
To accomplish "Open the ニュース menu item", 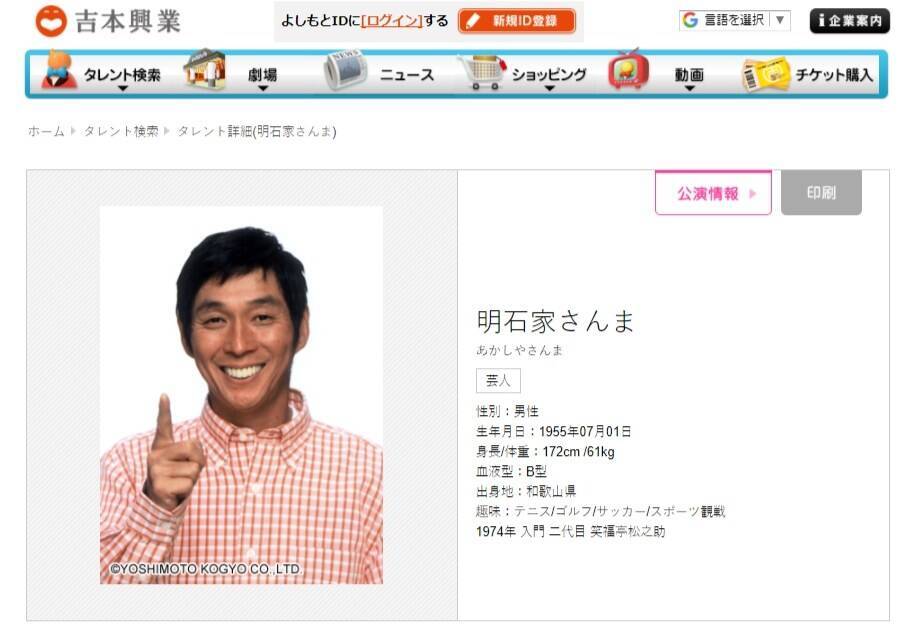I will tap(406, 74).
